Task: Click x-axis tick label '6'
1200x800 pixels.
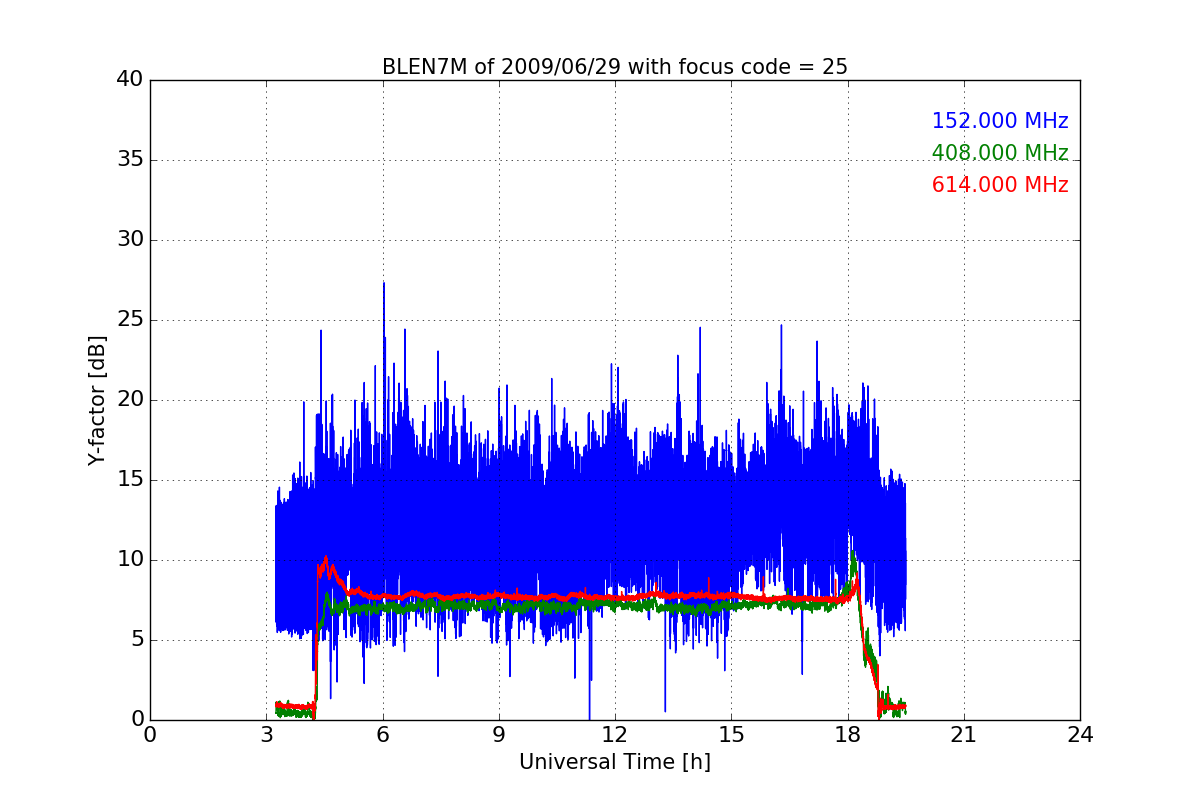Action: 383,735
